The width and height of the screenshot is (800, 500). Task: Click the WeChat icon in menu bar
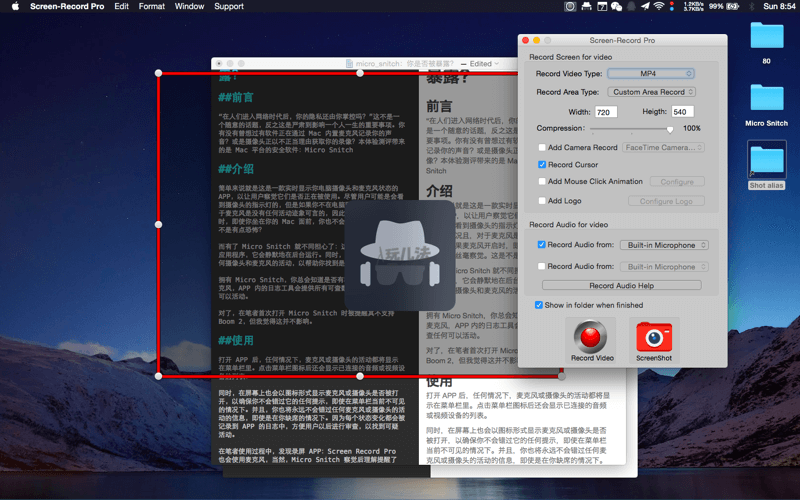coord(616,6)
